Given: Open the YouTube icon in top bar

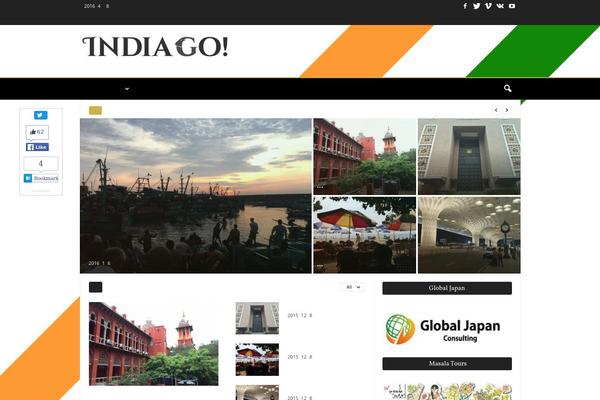Looking at the screenshot, I should pyautogui.click(x=512, y=6).
